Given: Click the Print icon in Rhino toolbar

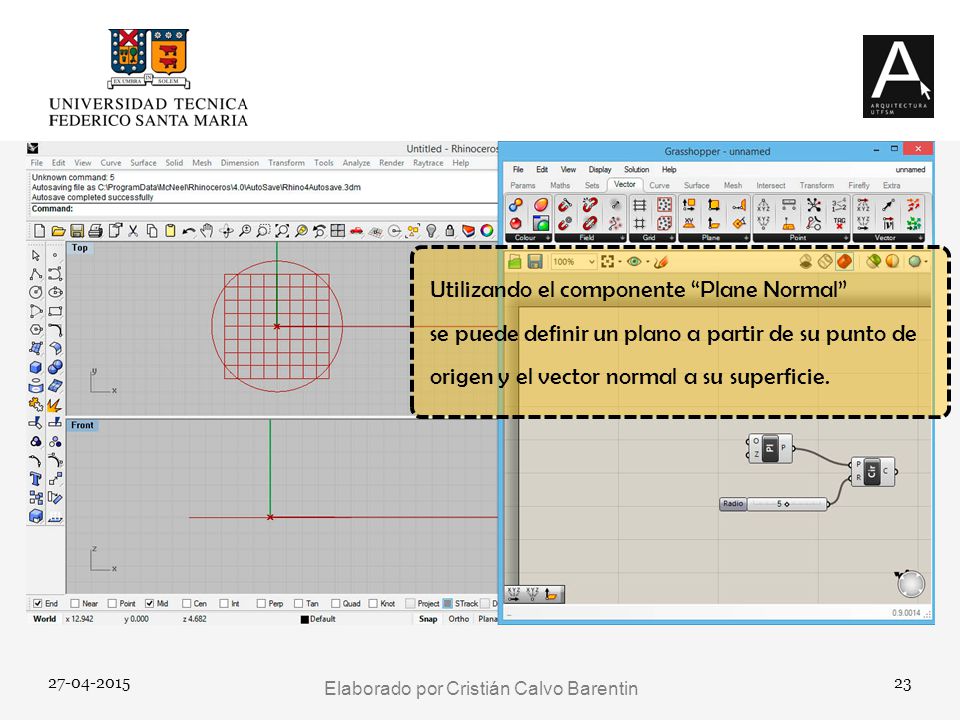Looking at the screenshot, I should tap(95, 231).
